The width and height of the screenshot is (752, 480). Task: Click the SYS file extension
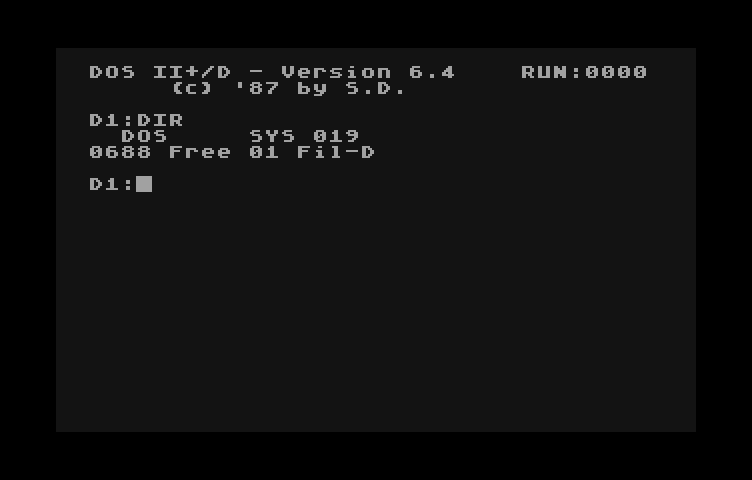tap(272, 136)
